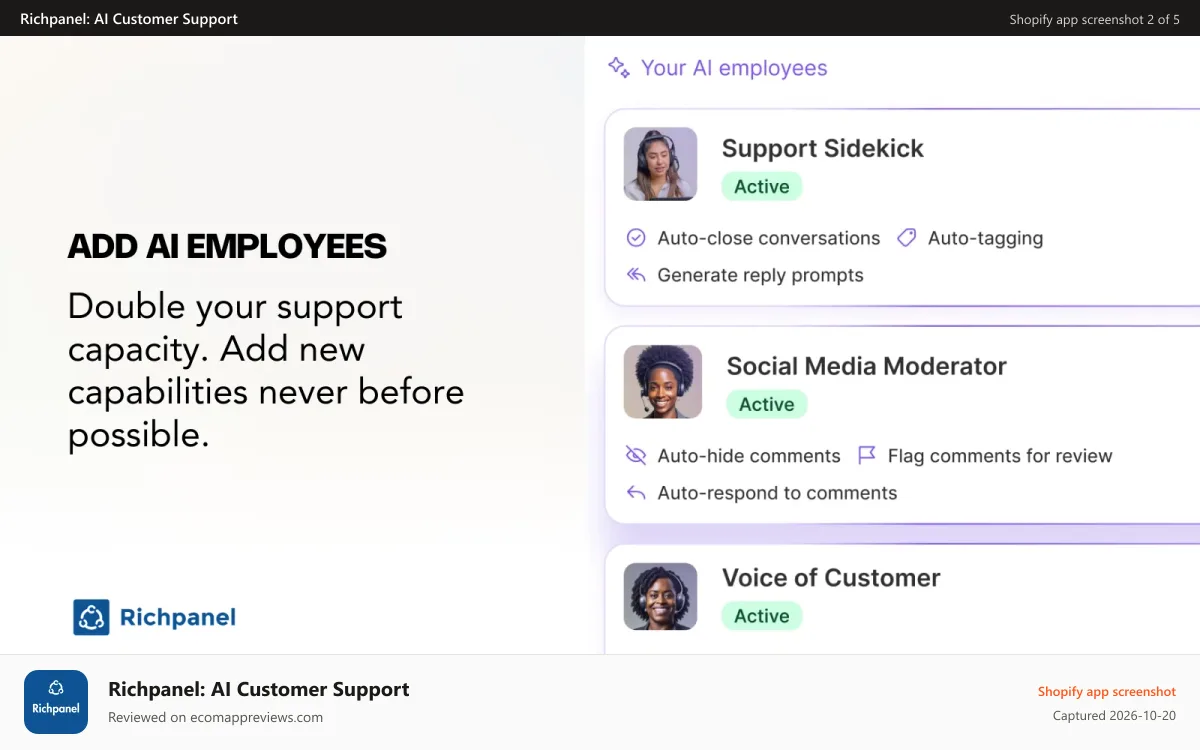Click the Flag comments for review label
Viewport: 1200px width, 750px height.
1000,456
